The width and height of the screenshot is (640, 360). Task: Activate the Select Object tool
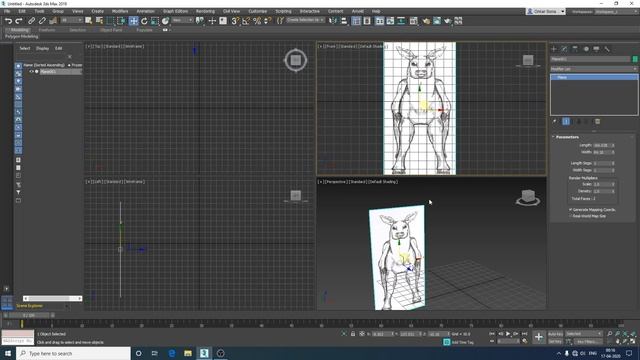(x=88, y=21)
